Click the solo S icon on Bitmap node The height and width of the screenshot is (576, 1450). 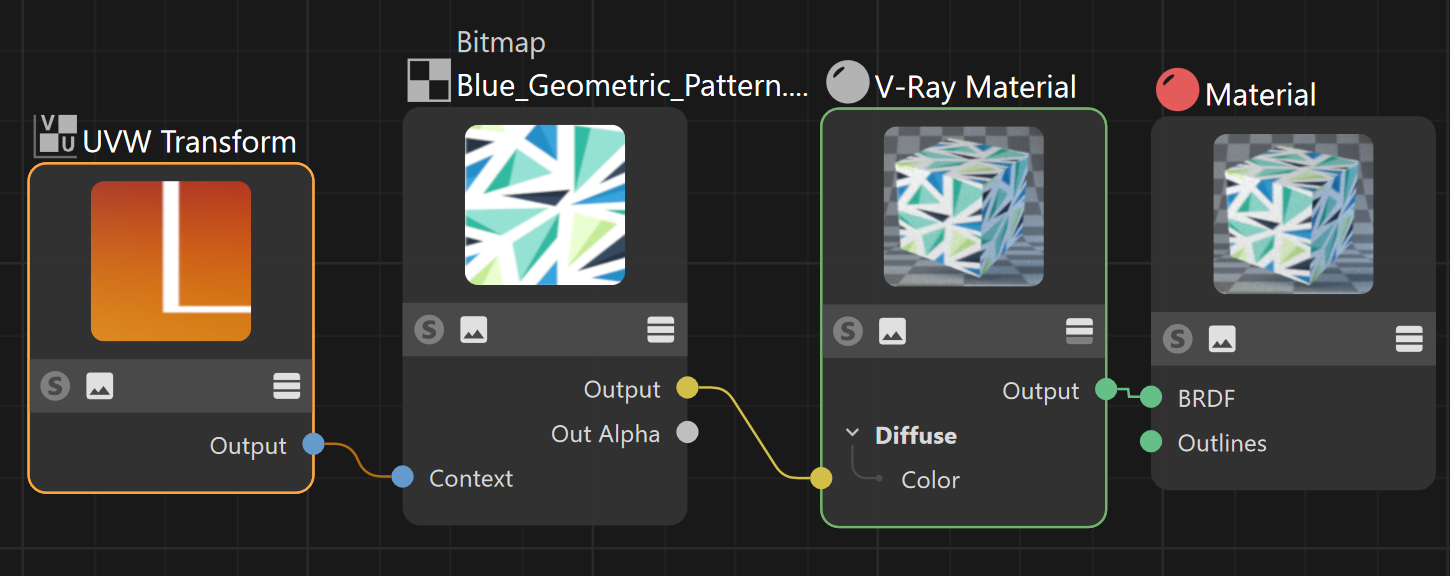point(429,329)
